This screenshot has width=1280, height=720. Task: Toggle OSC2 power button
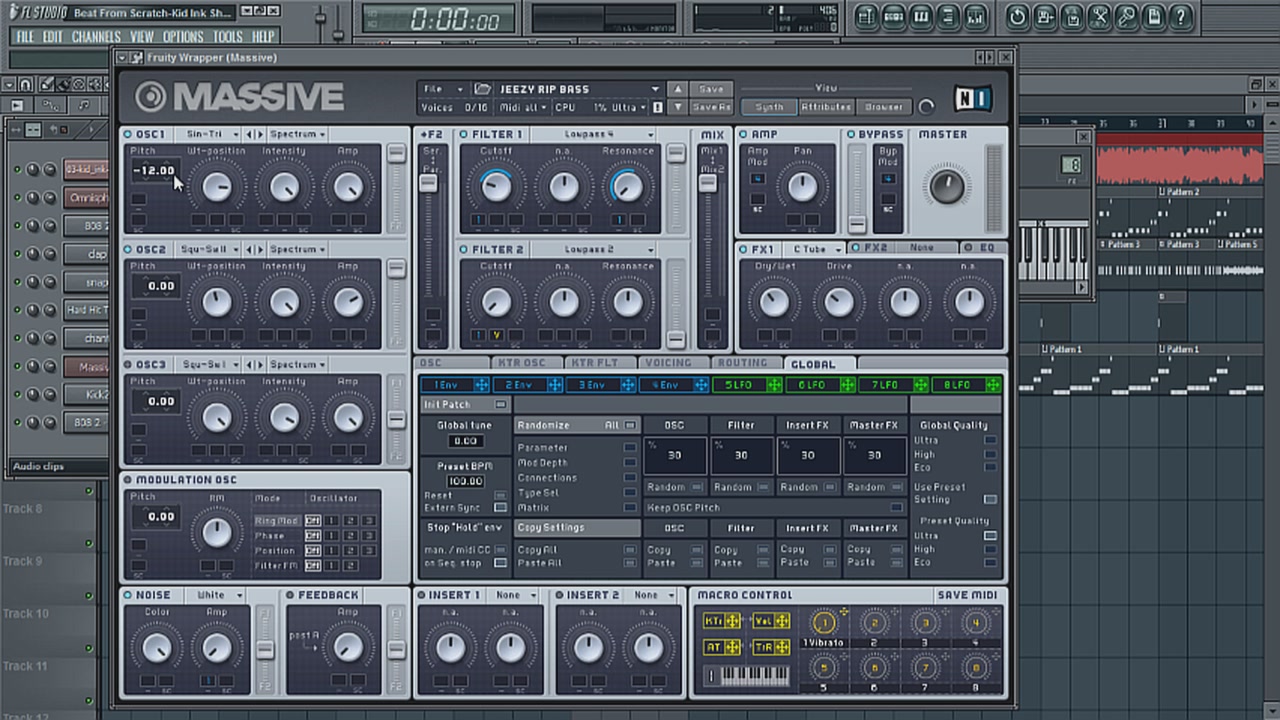point(129,249)
